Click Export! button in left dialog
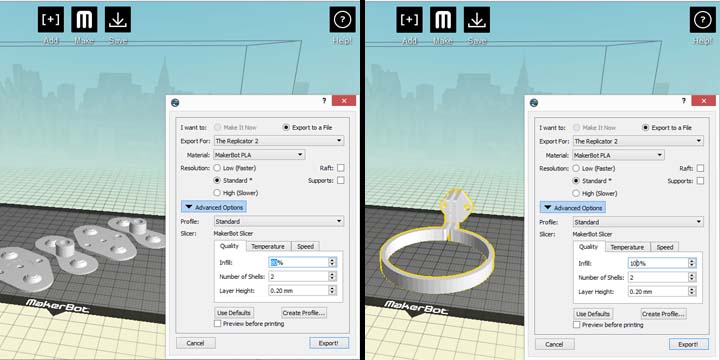 [x=329, y=343]
